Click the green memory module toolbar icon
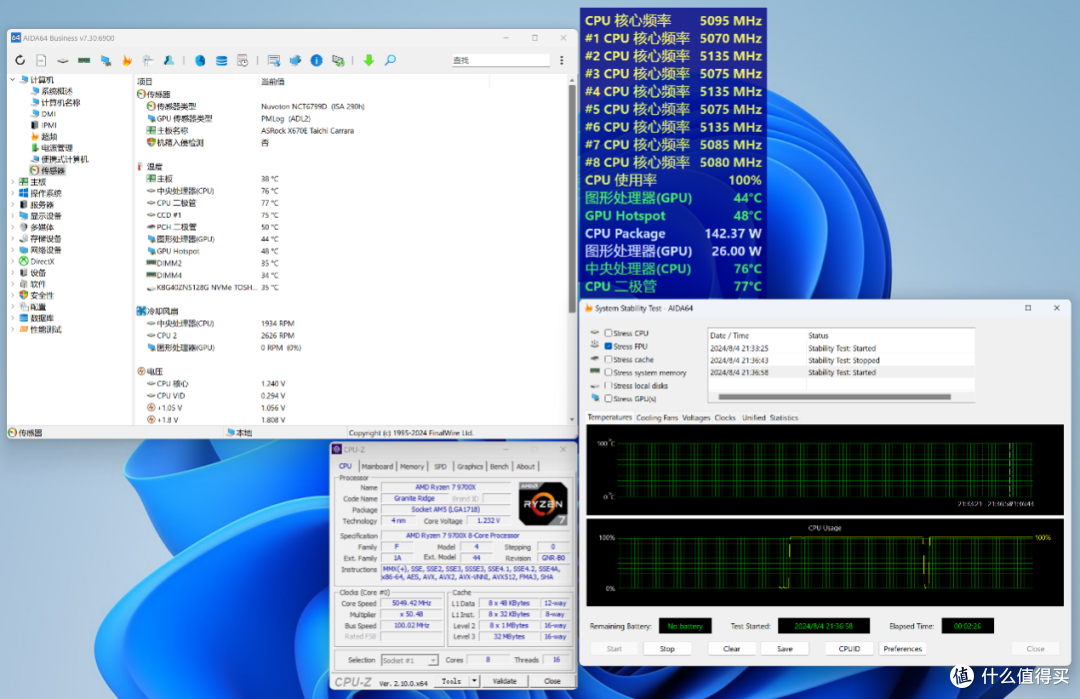Viewport: 1080px width, 699px height. point(84,61)
